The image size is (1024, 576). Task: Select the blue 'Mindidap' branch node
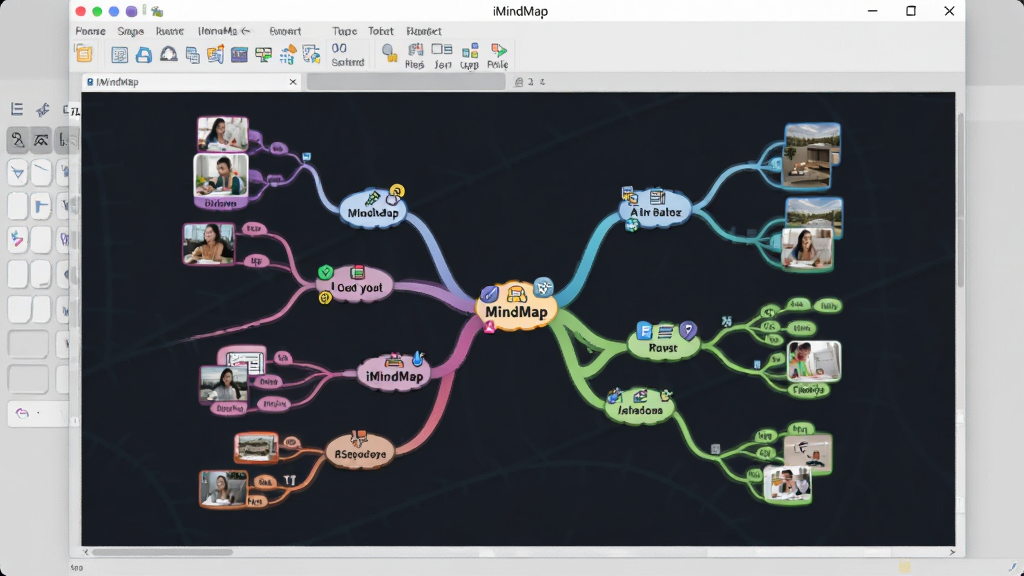click(x=373, y=212)
